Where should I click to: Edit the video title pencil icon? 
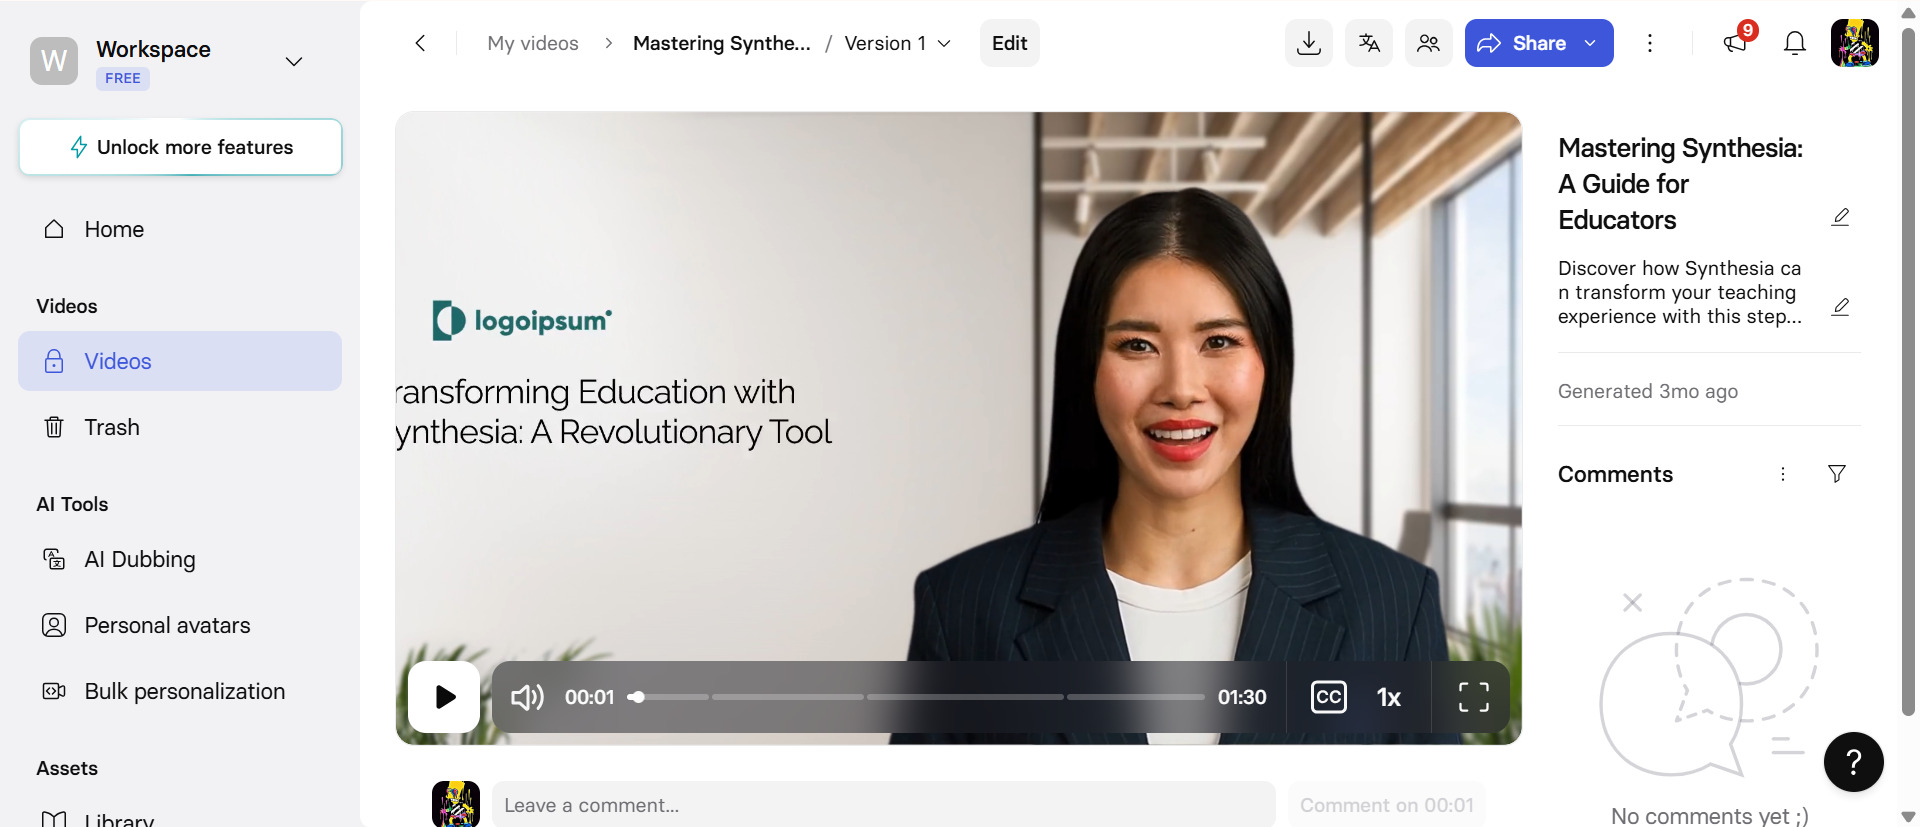[x=1840, y=217]
